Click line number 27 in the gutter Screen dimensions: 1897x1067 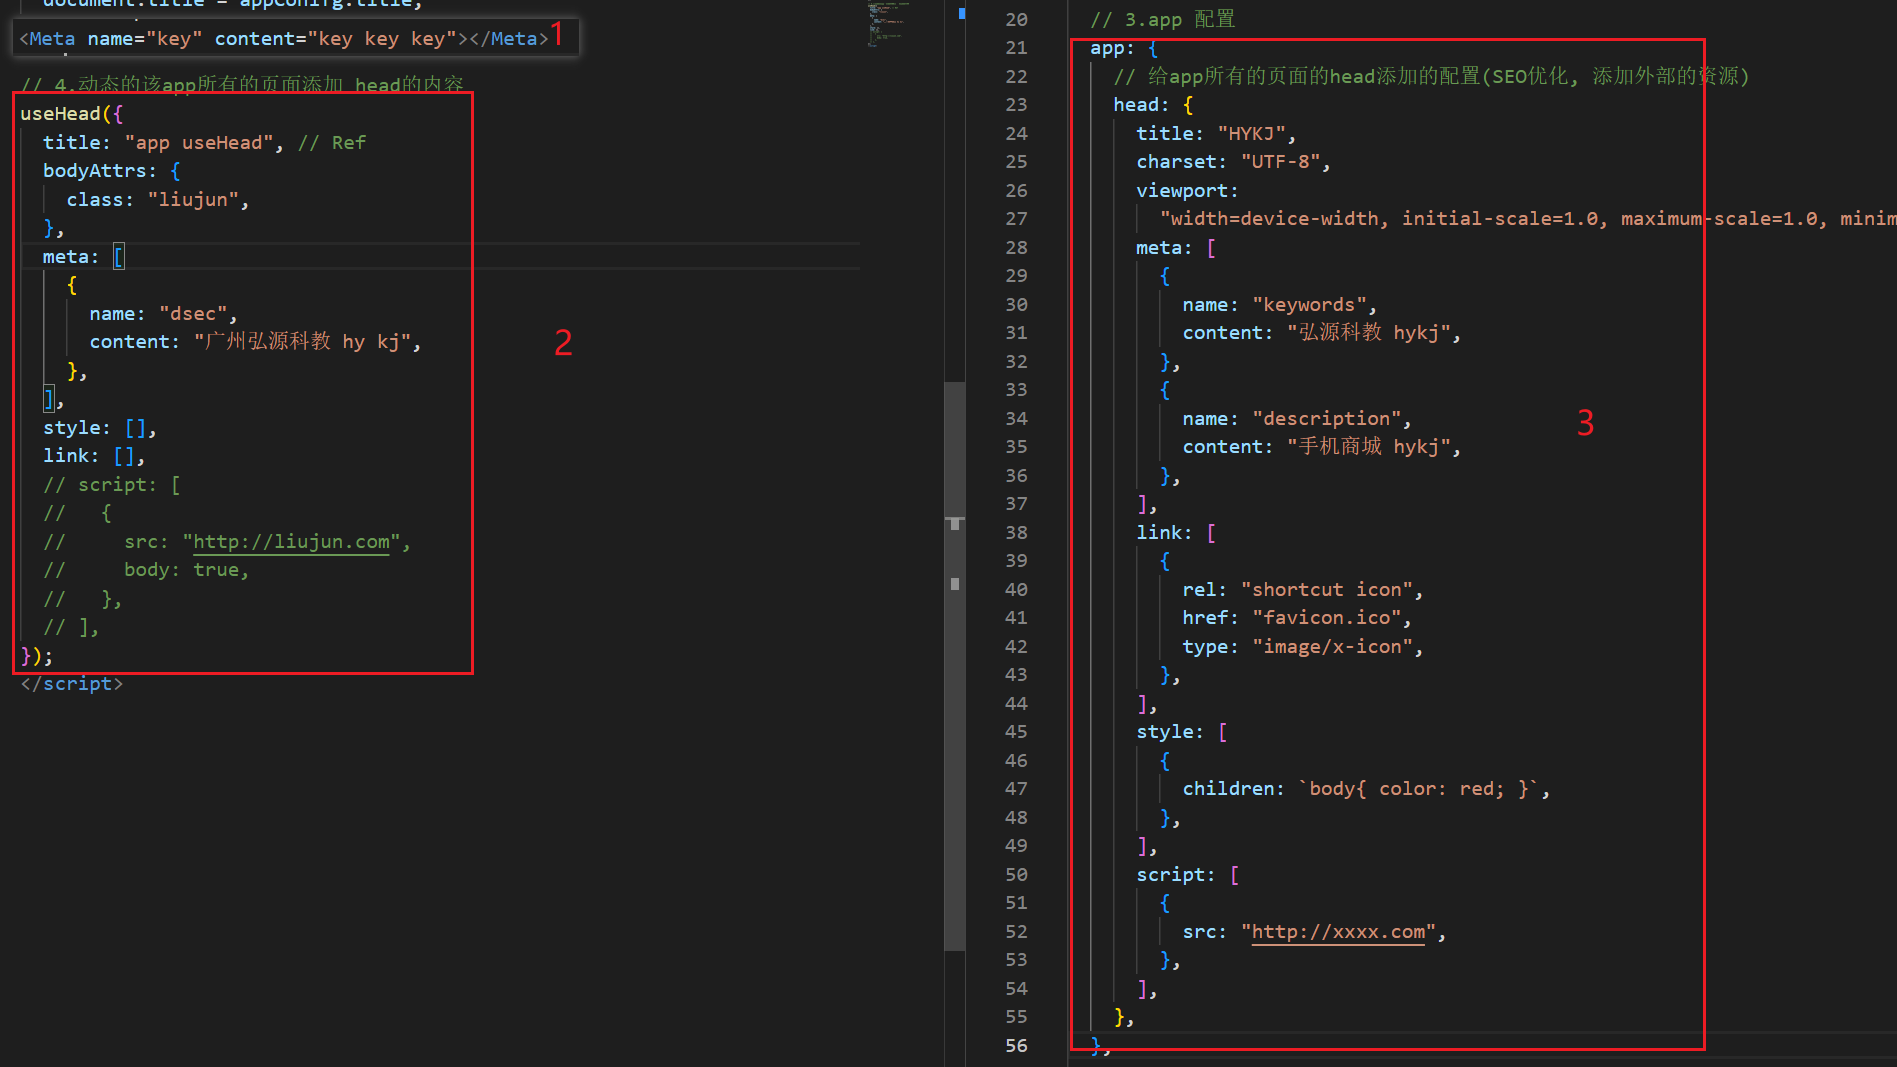pos(1016,219)
